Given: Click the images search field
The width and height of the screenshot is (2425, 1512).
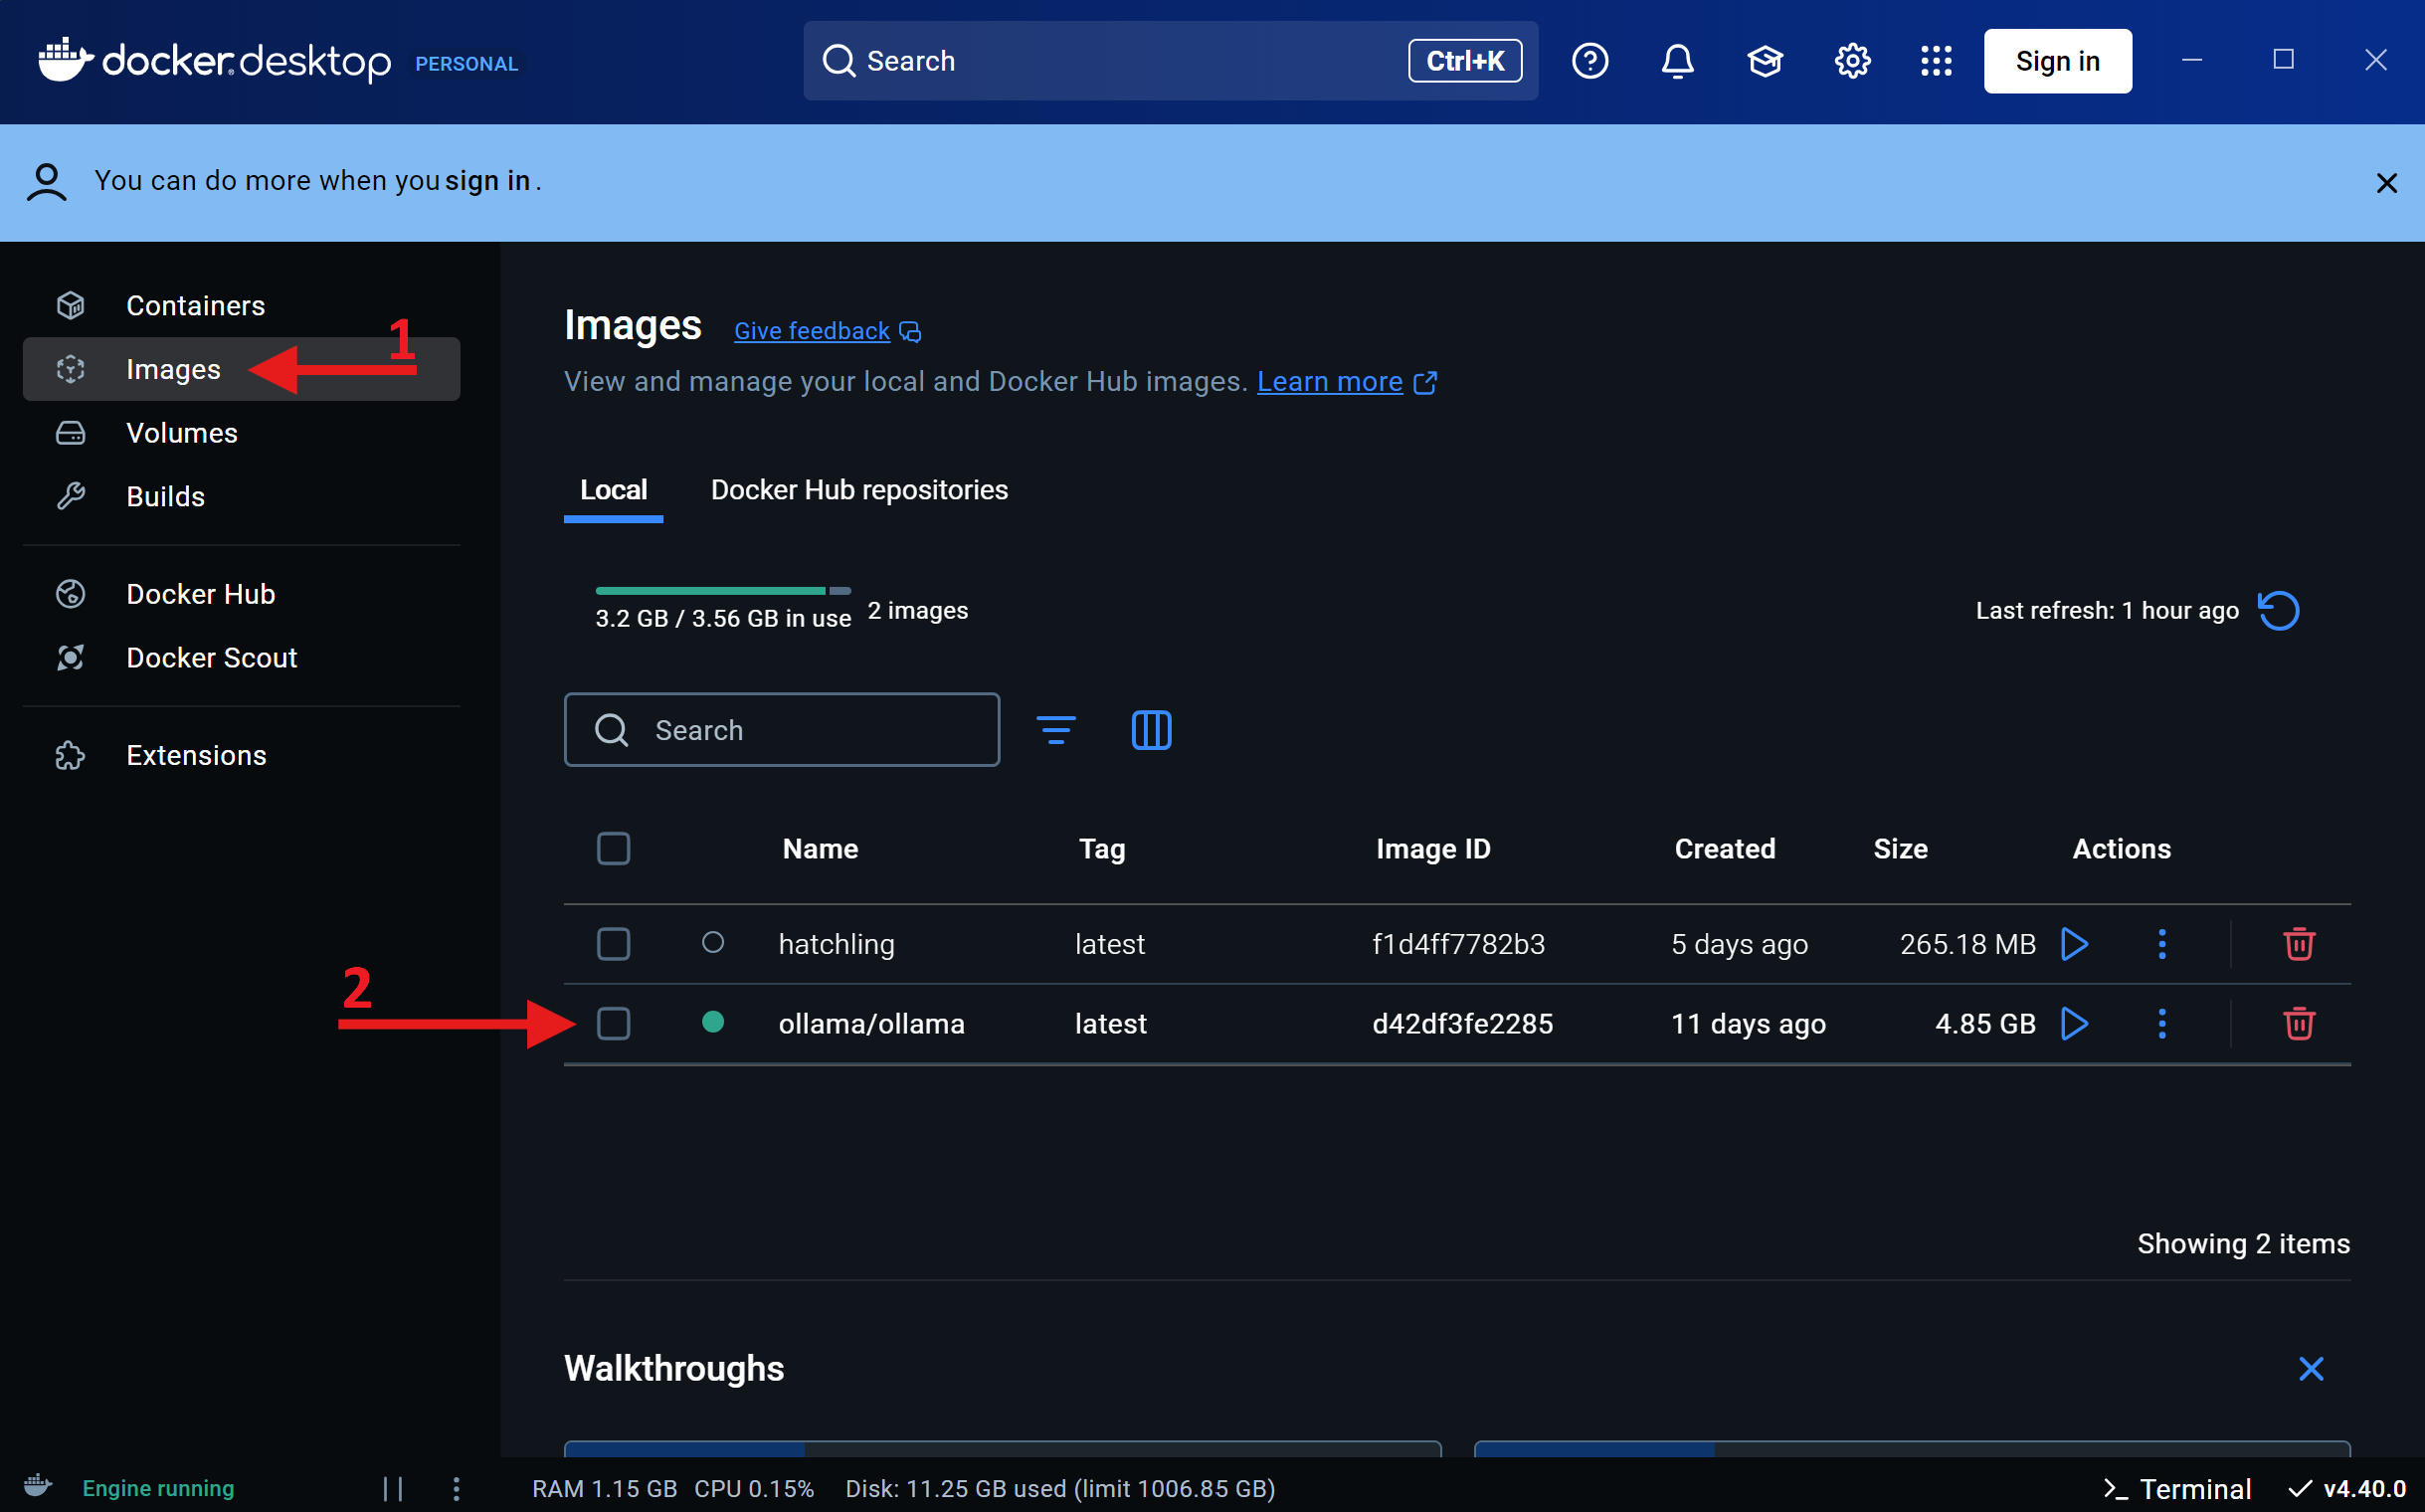Looking at the screenshot, I should [782, 730].
